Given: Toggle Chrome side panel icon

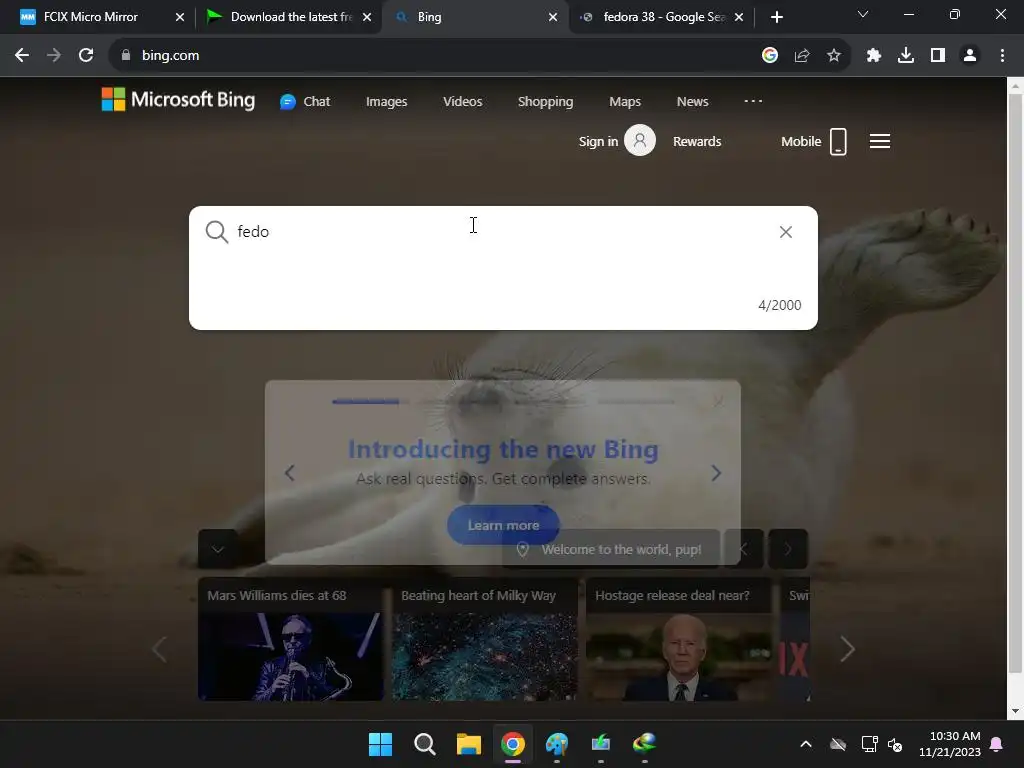Looking at the screenshot, I should coord(938,56).
